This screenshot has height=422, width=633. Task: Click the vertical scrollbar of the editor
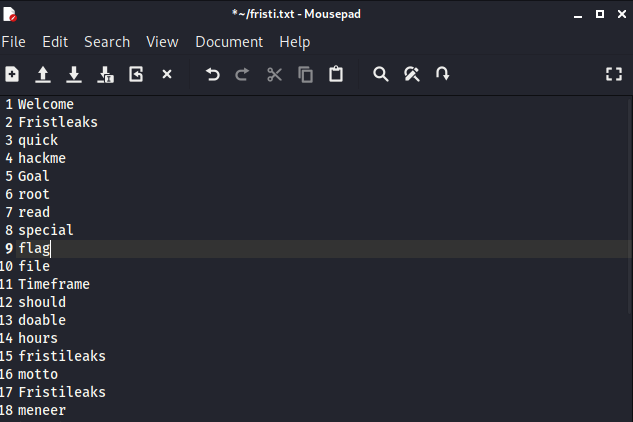coord(630,206)
